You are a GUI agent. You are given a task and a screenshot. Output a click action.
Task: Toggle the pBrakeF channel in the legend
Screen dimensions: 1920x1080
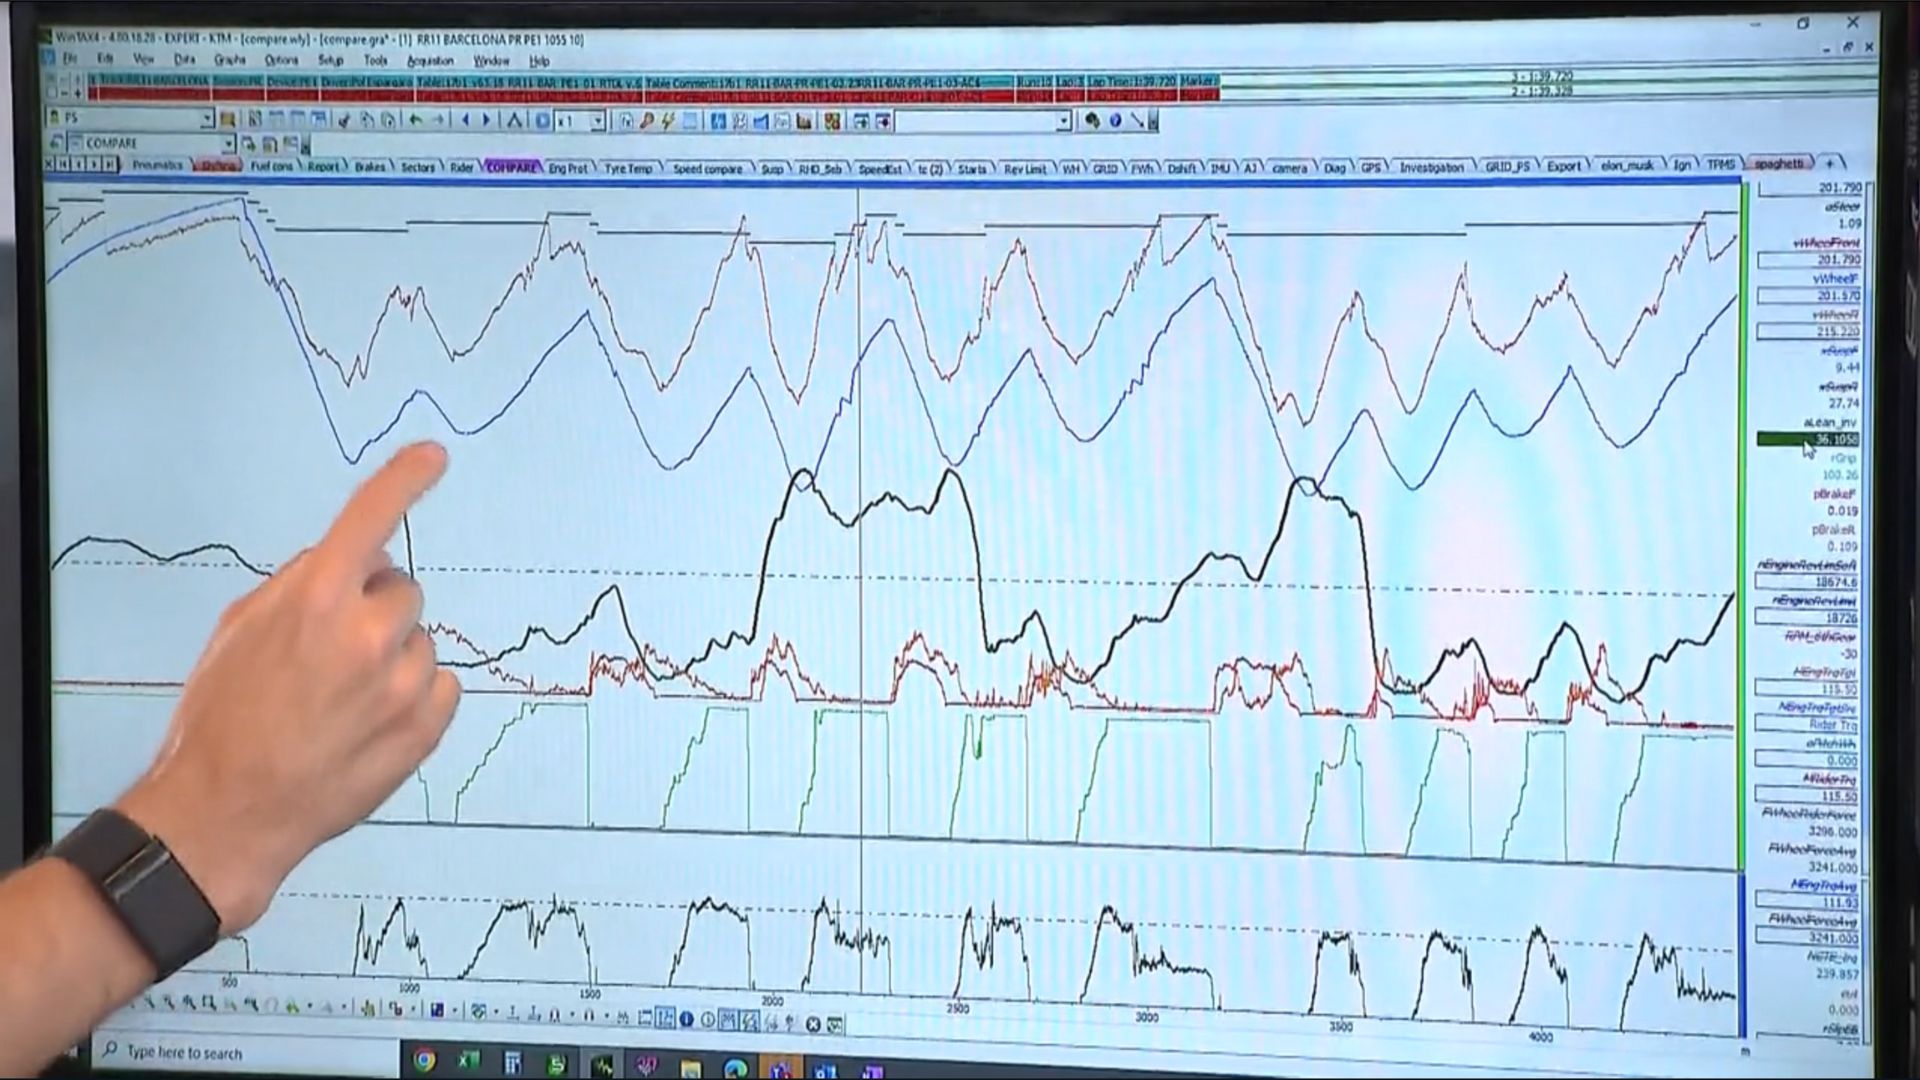click(1834, 494)
